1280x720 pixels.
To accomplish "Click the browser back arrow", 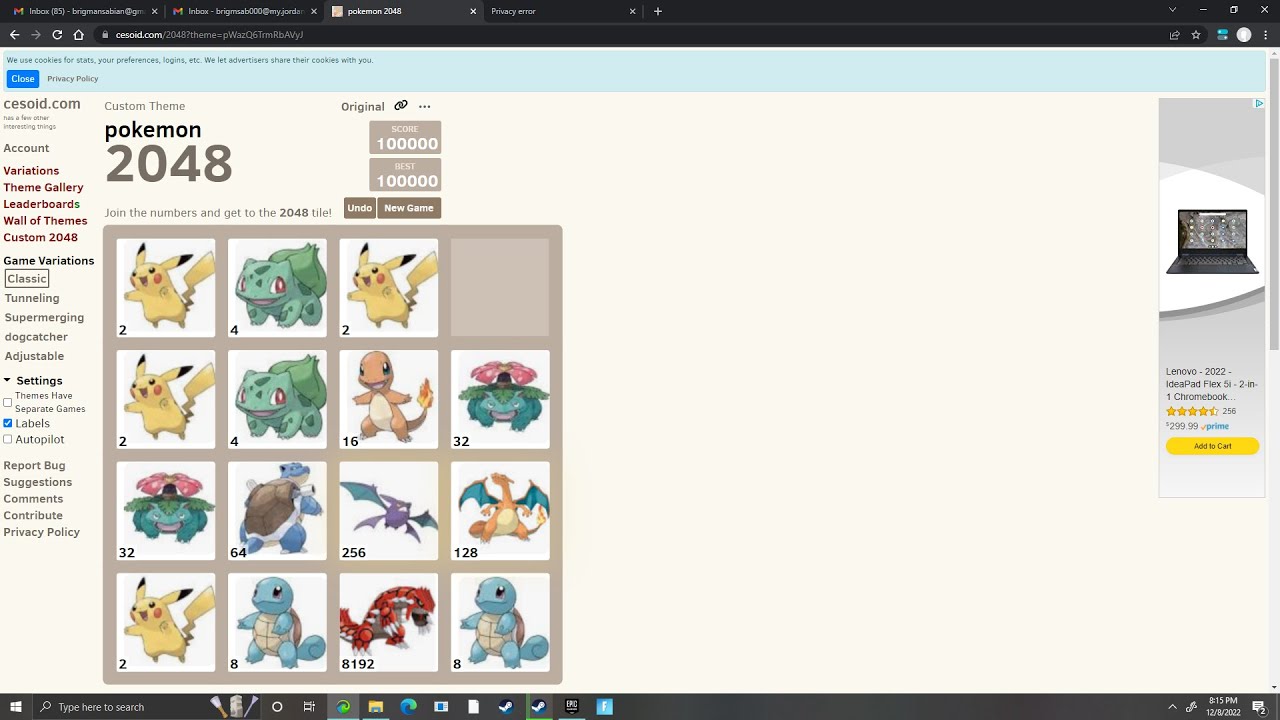I will click(14, 34).
